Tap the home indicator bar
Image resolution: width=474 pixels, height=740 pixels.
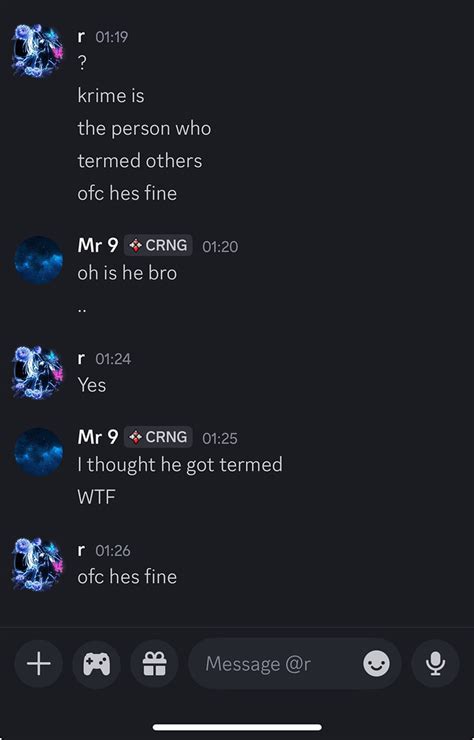point(237,727)
